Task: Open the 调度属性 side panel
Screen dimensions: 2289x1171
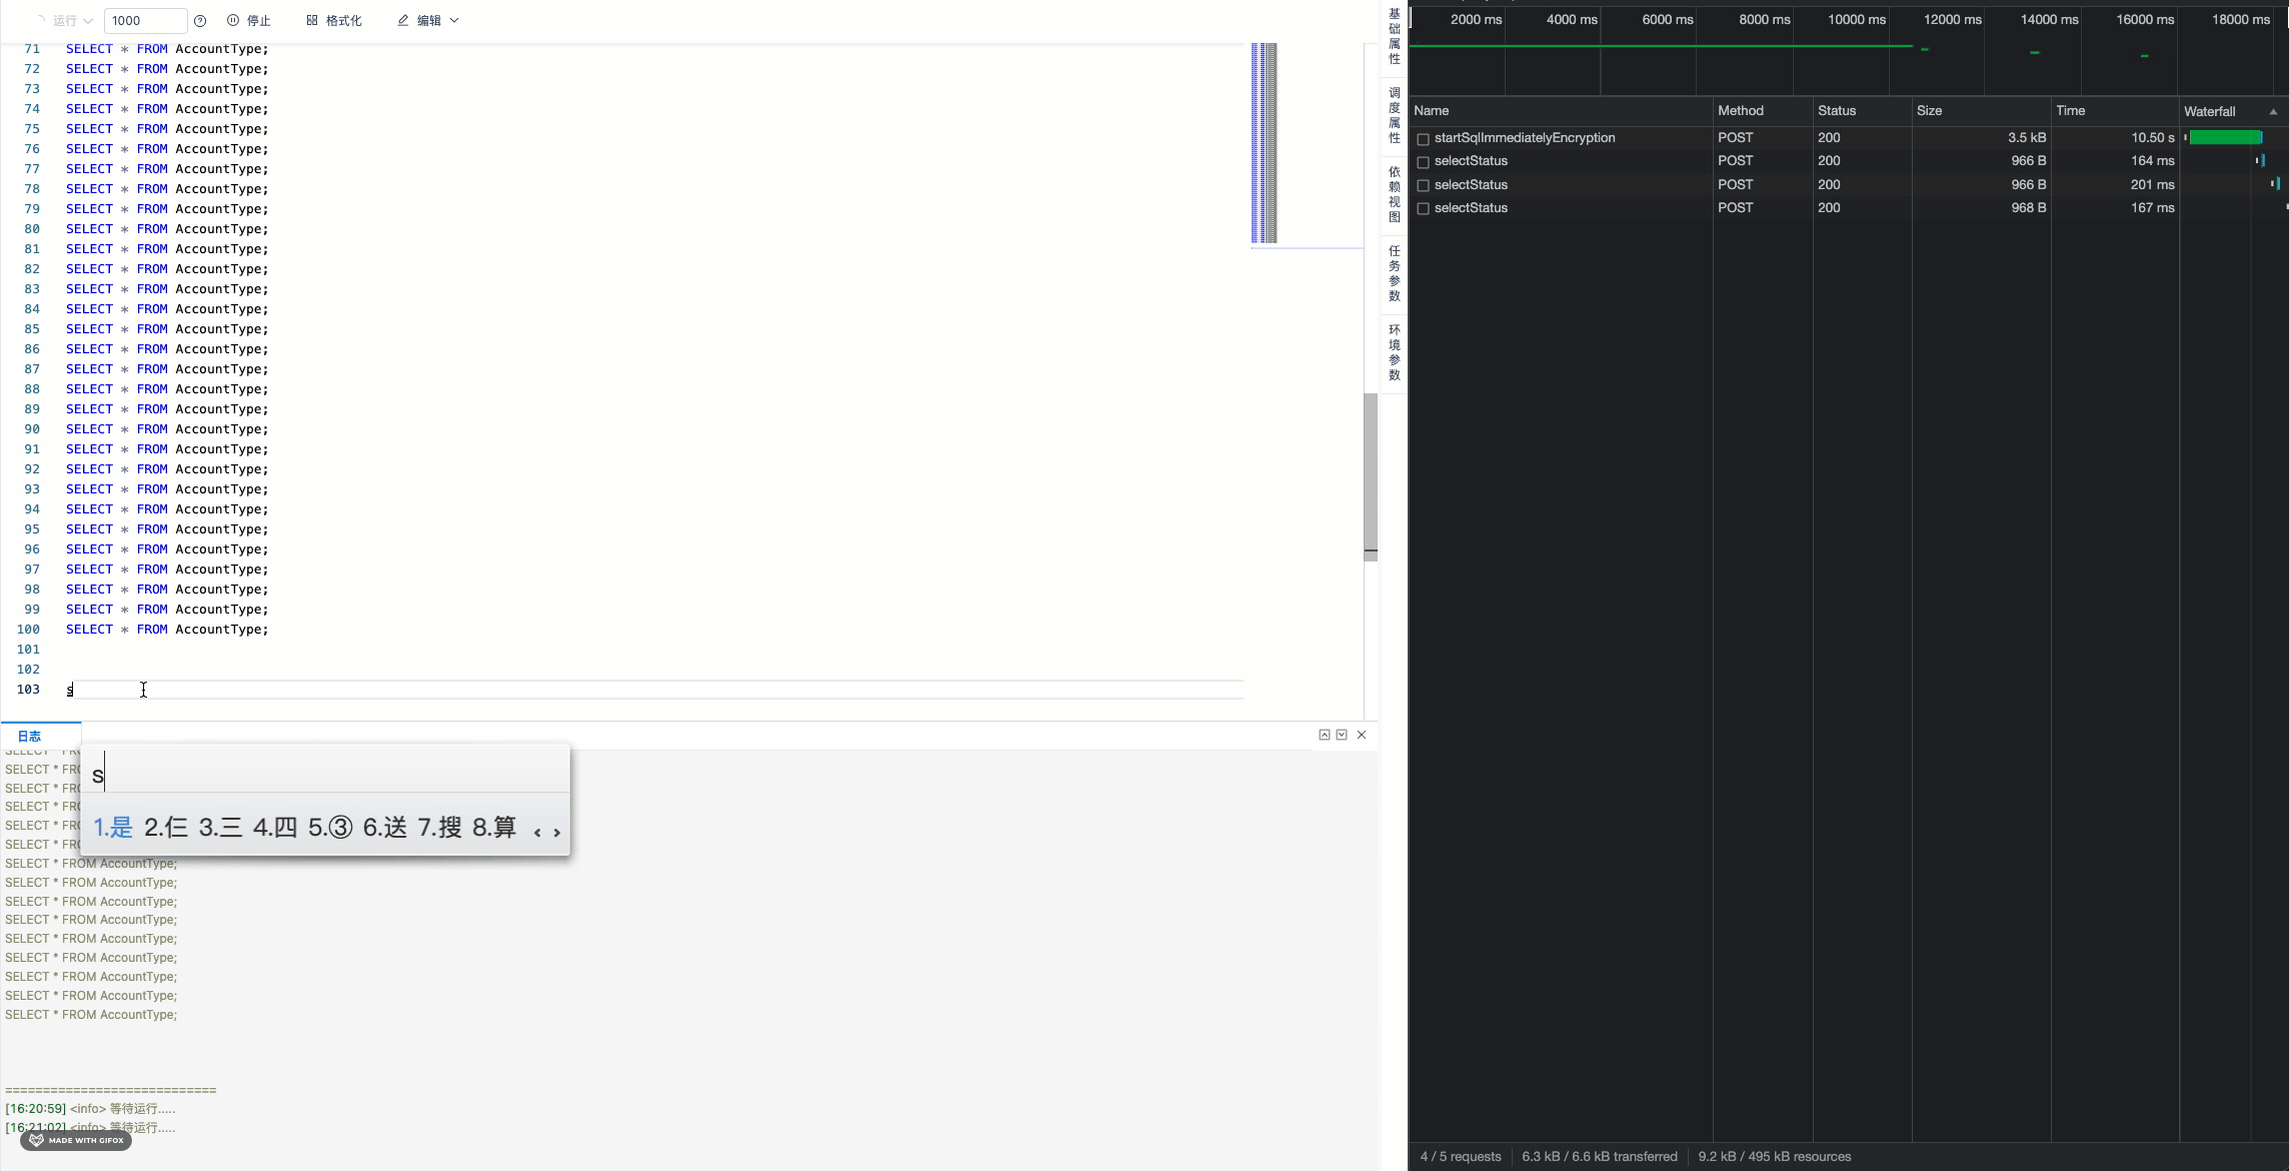Action: pos(1394,116)
